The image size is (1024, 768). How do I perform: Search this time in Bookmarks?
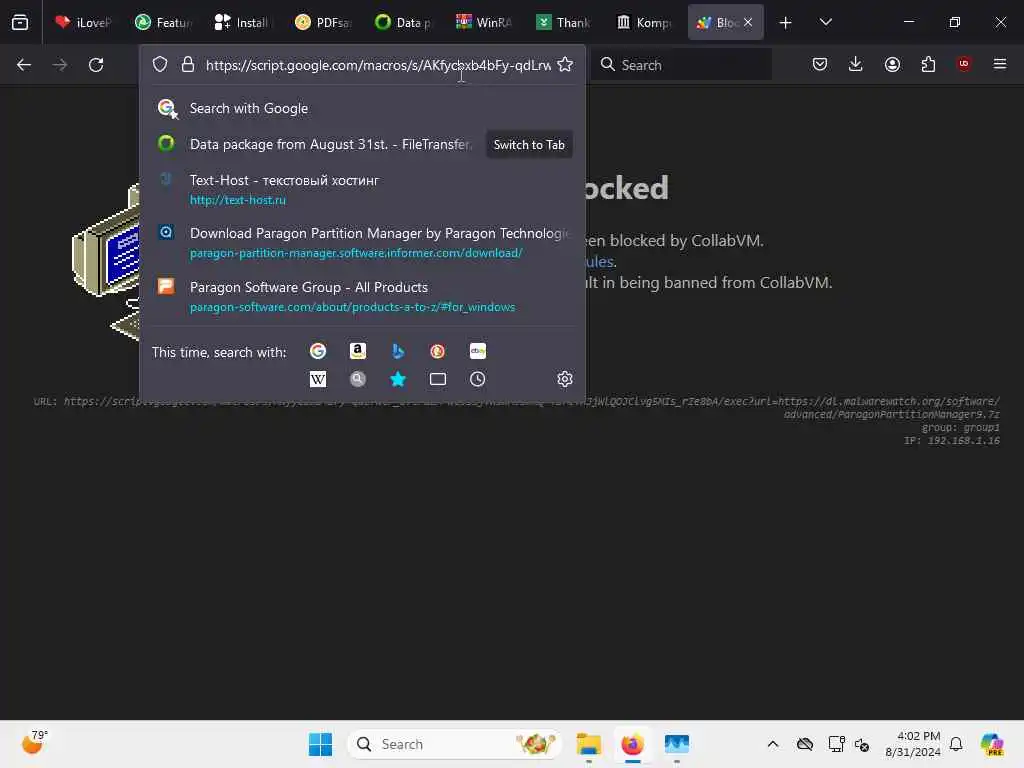click(398, 379)
